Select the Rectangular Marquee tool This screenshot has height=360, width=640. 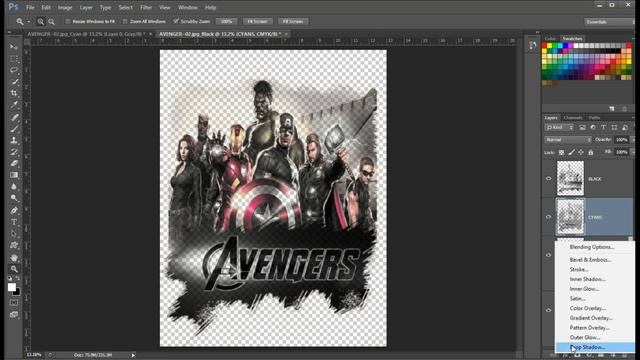pos(14,58)
